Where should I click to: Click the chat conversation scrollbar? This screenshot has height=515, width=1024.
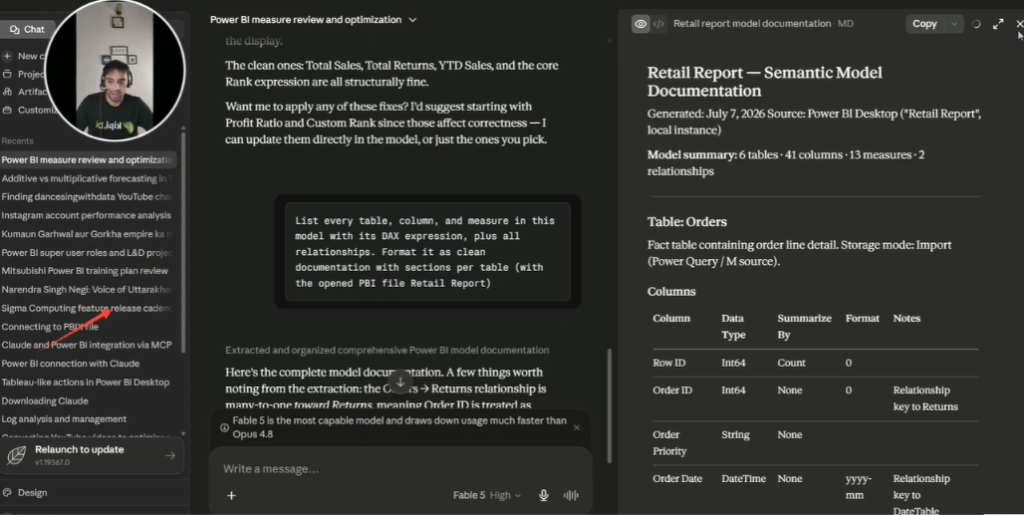point(610,405)
